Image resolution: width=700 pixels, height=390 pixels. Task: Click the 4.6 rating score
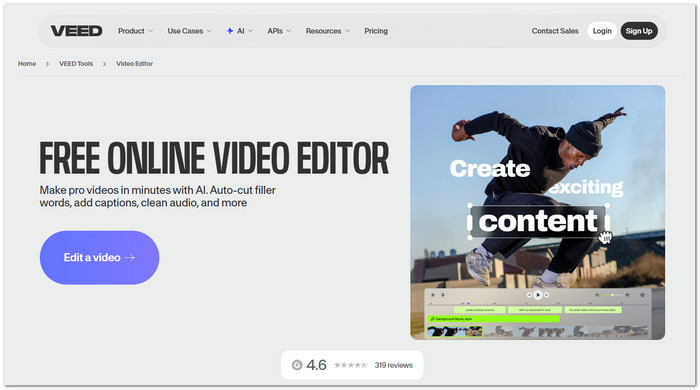point(317,365)
